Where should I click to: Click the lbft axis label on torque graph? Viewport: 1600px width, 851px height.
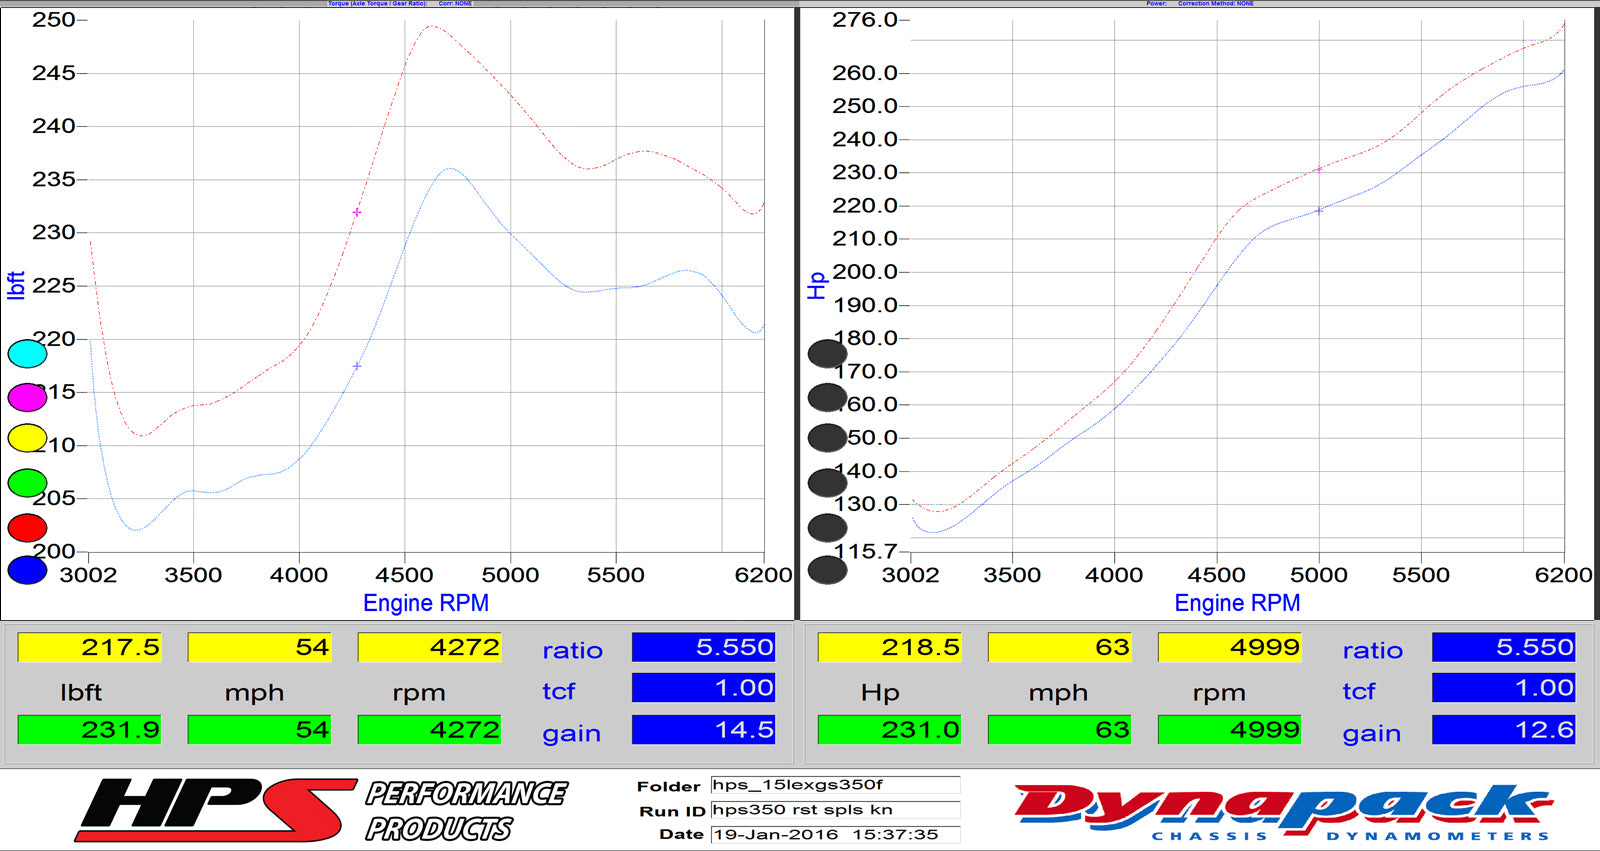(16, 285)
